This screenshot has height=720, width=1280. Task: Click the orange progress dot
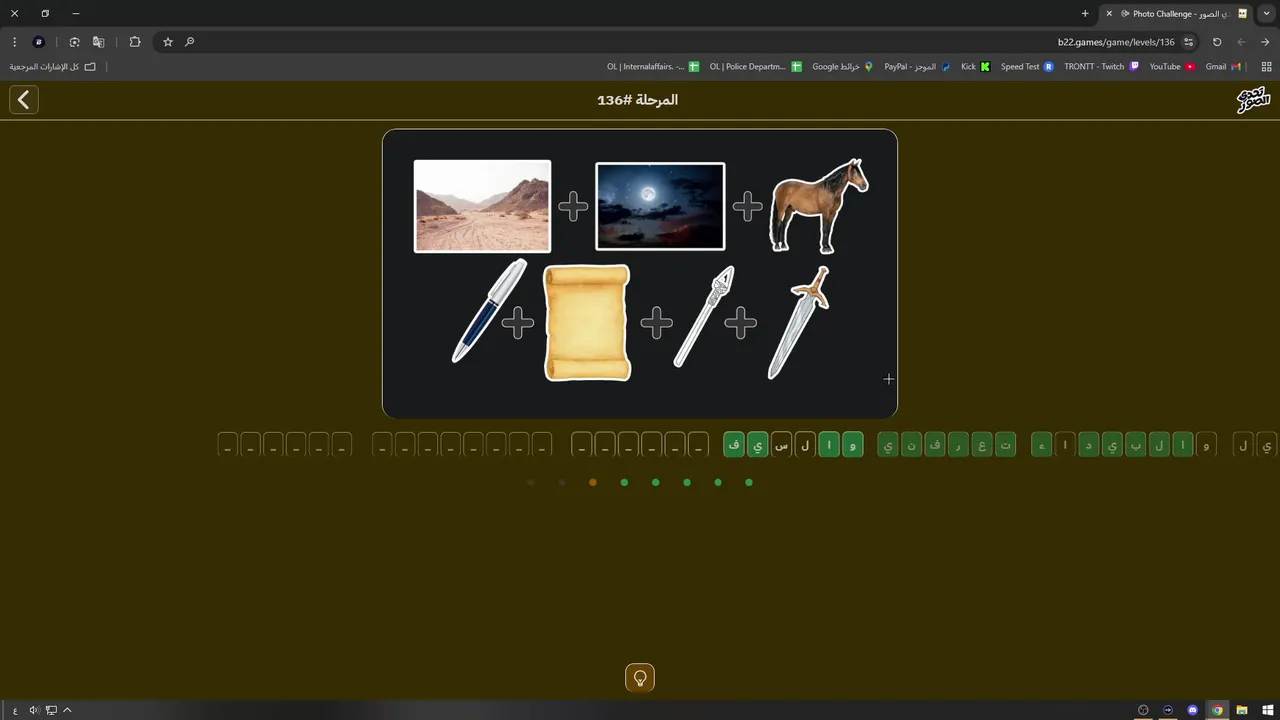(x=593, y=483)
